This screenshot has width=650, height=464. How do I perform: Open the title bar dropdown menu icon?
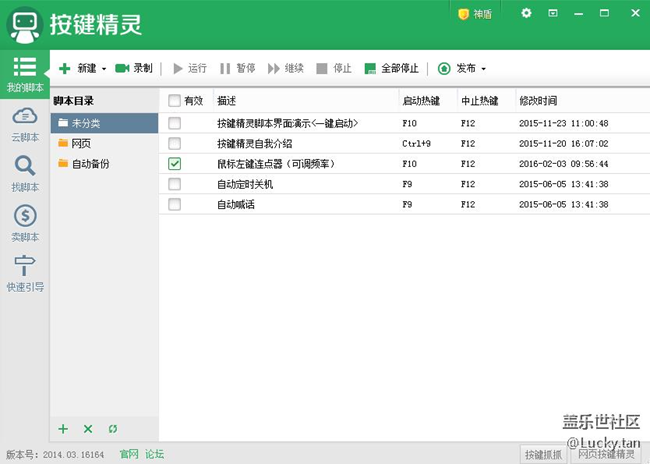(553, 13)
